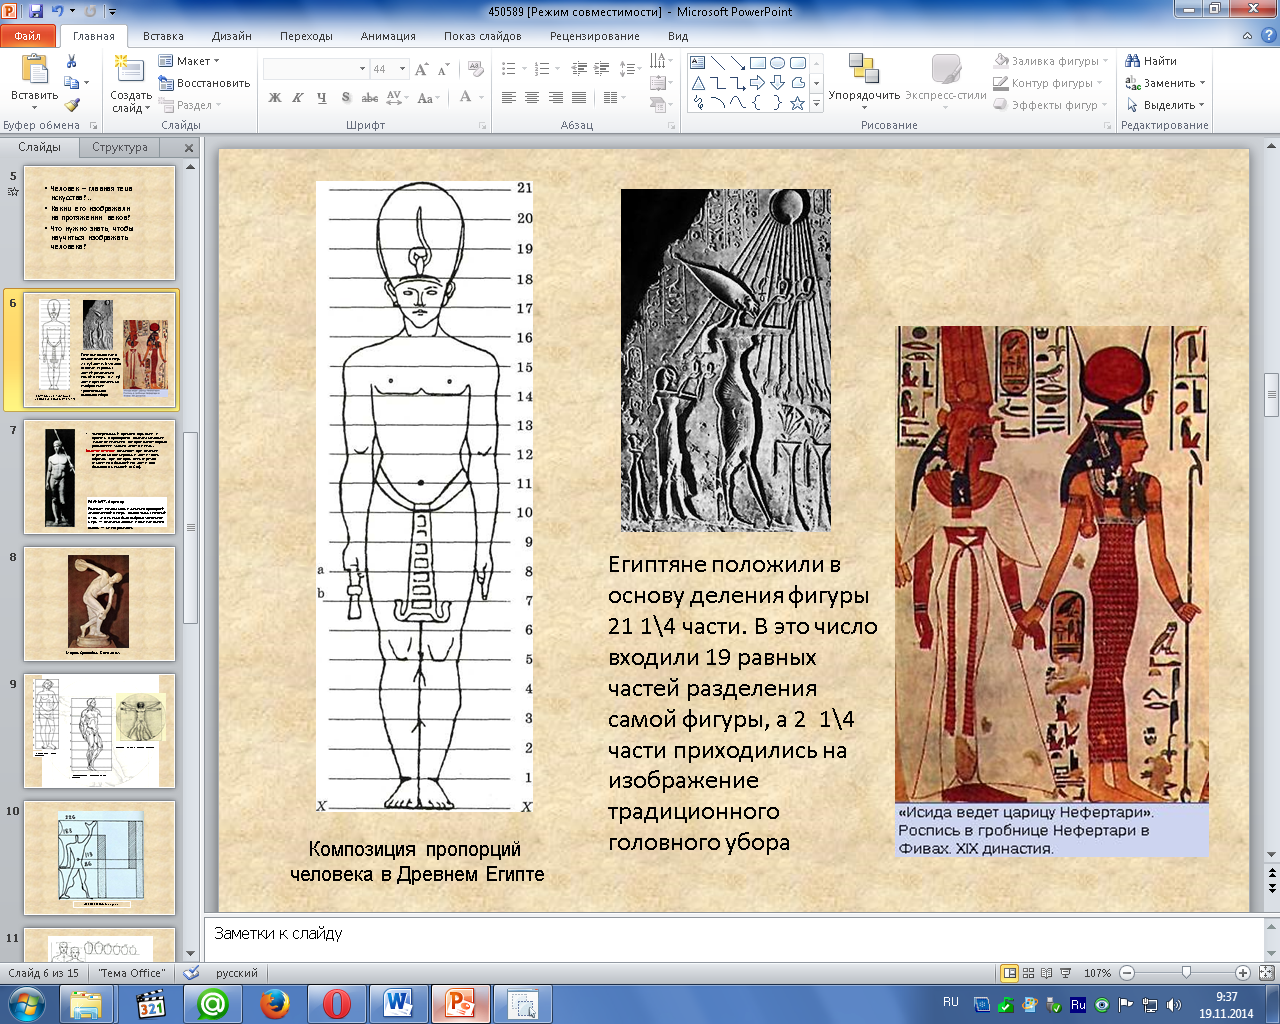Select the text box shape in gallery

click(698, 63)
